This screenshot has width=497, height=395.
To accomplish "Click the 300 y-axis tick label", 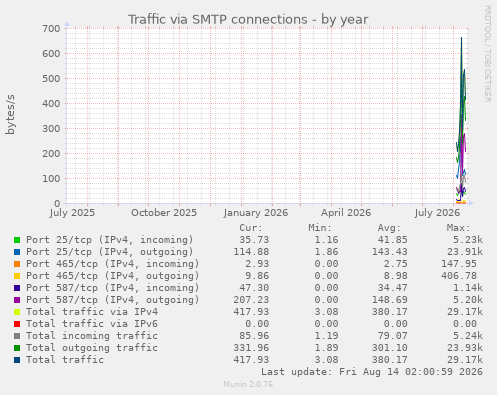I will point(51,128).
